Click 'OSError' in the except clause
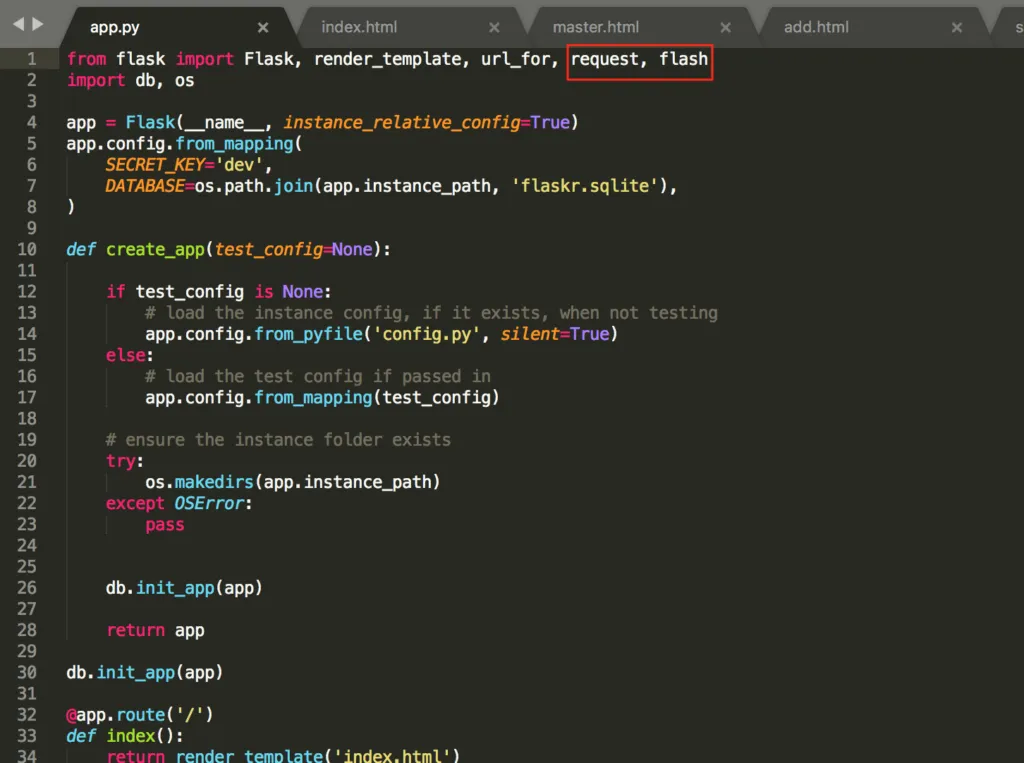Screen dimensions: 1024x763 [209, 504]
